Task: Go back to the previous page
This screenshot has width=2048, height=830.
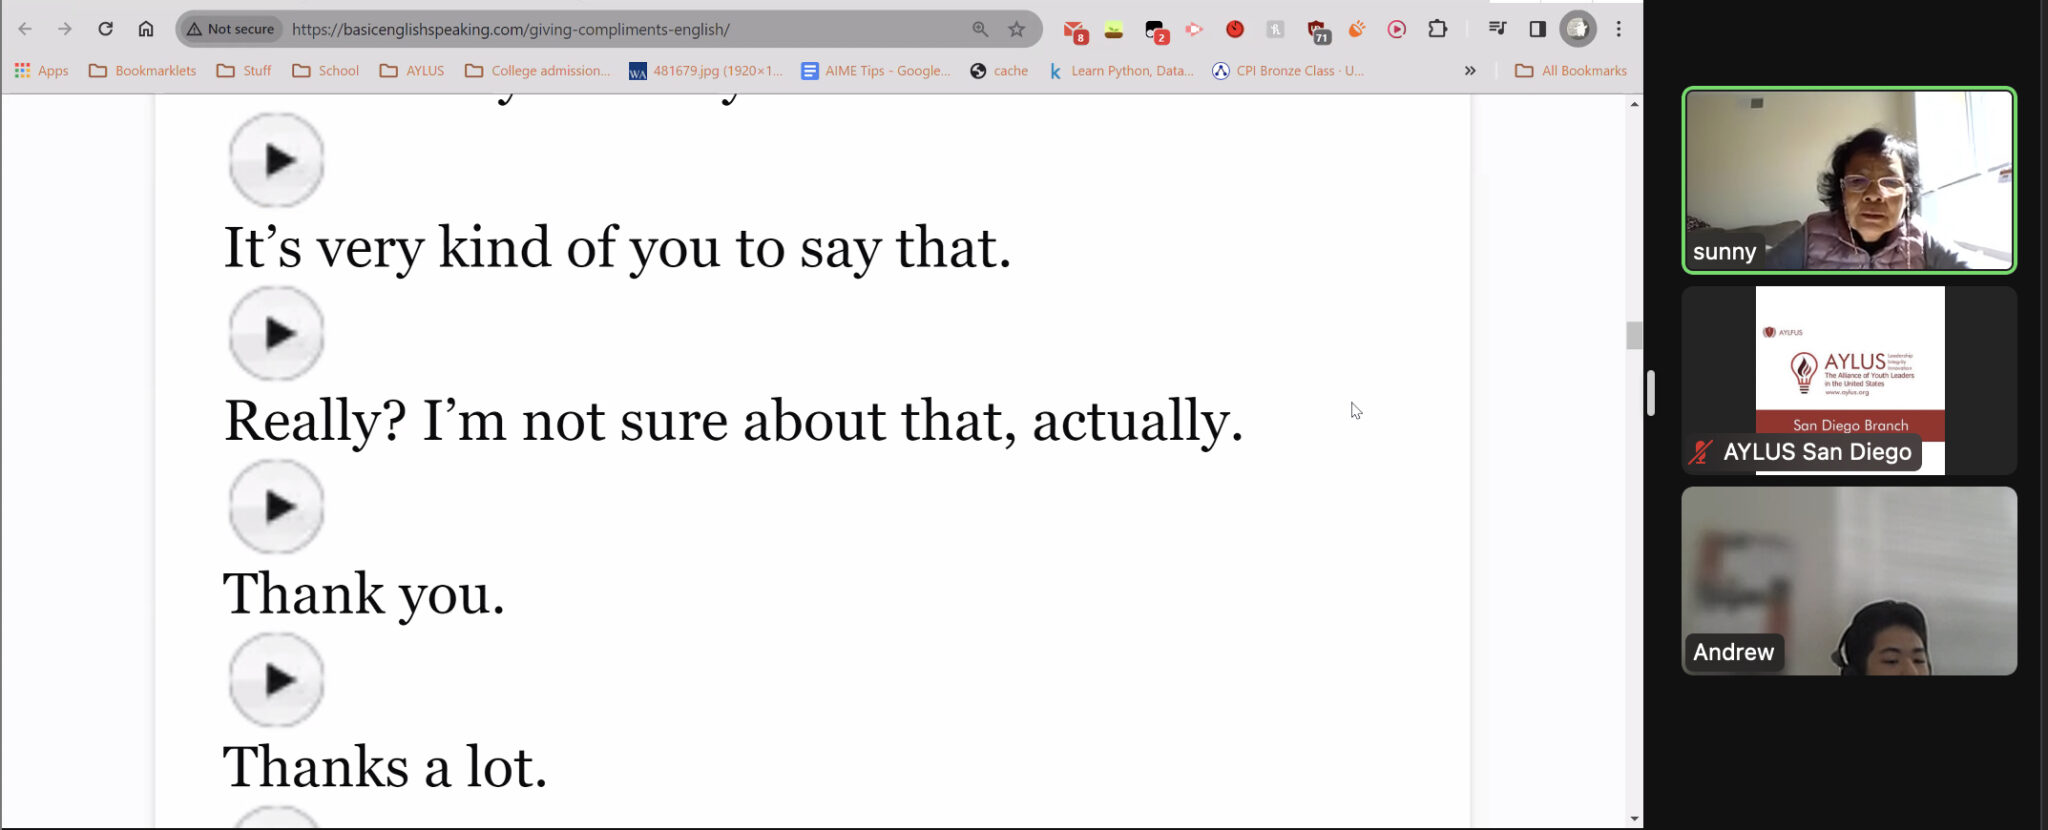Action: pos(25,29)
